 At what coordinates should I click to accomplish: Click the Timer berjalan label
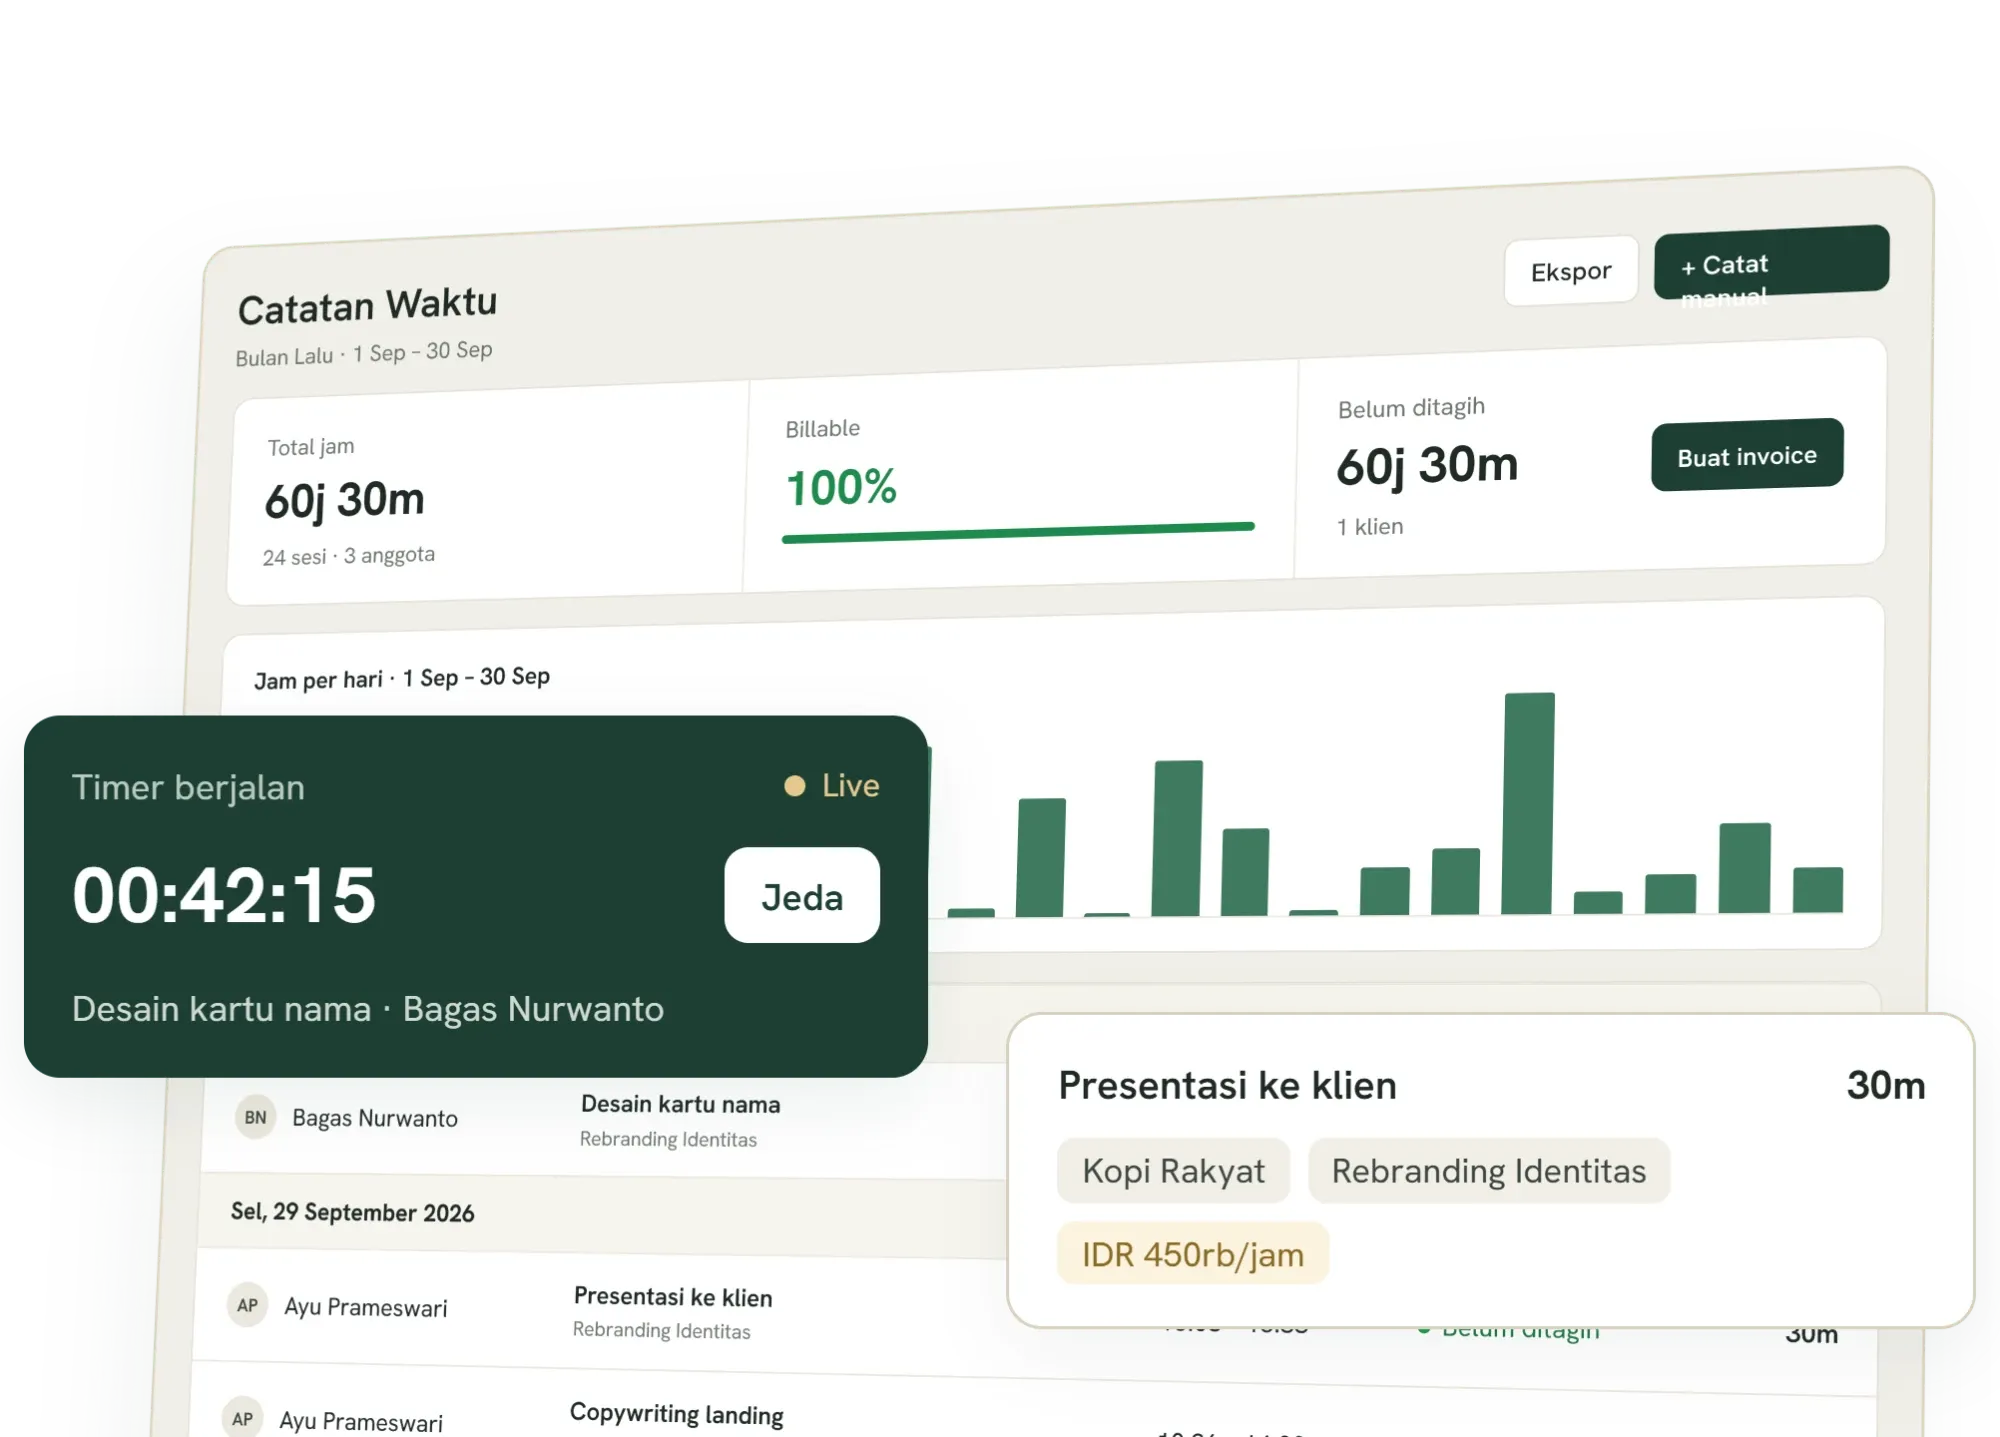pos(188,788)
